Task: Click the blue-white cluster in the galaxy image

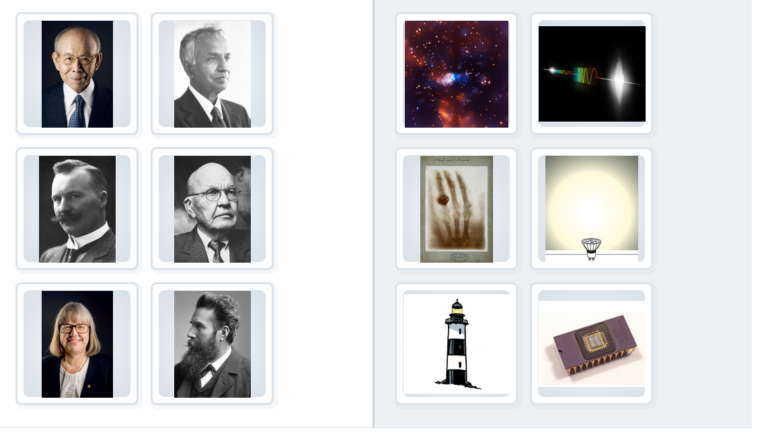Action: 450,78
